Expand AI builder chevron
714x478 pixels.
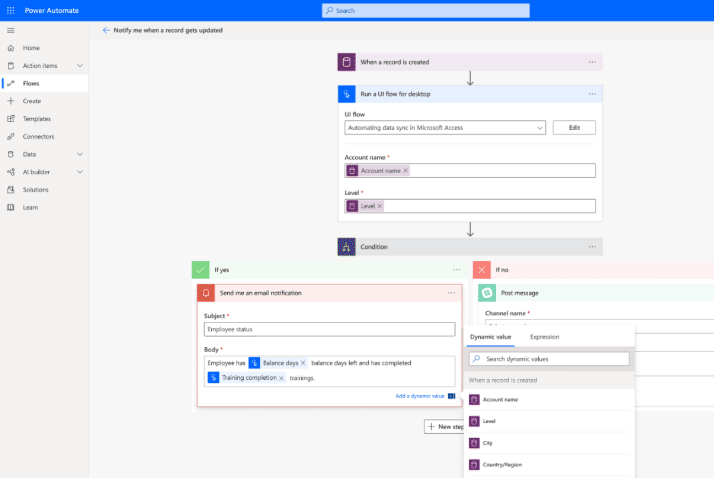(80, 172)
